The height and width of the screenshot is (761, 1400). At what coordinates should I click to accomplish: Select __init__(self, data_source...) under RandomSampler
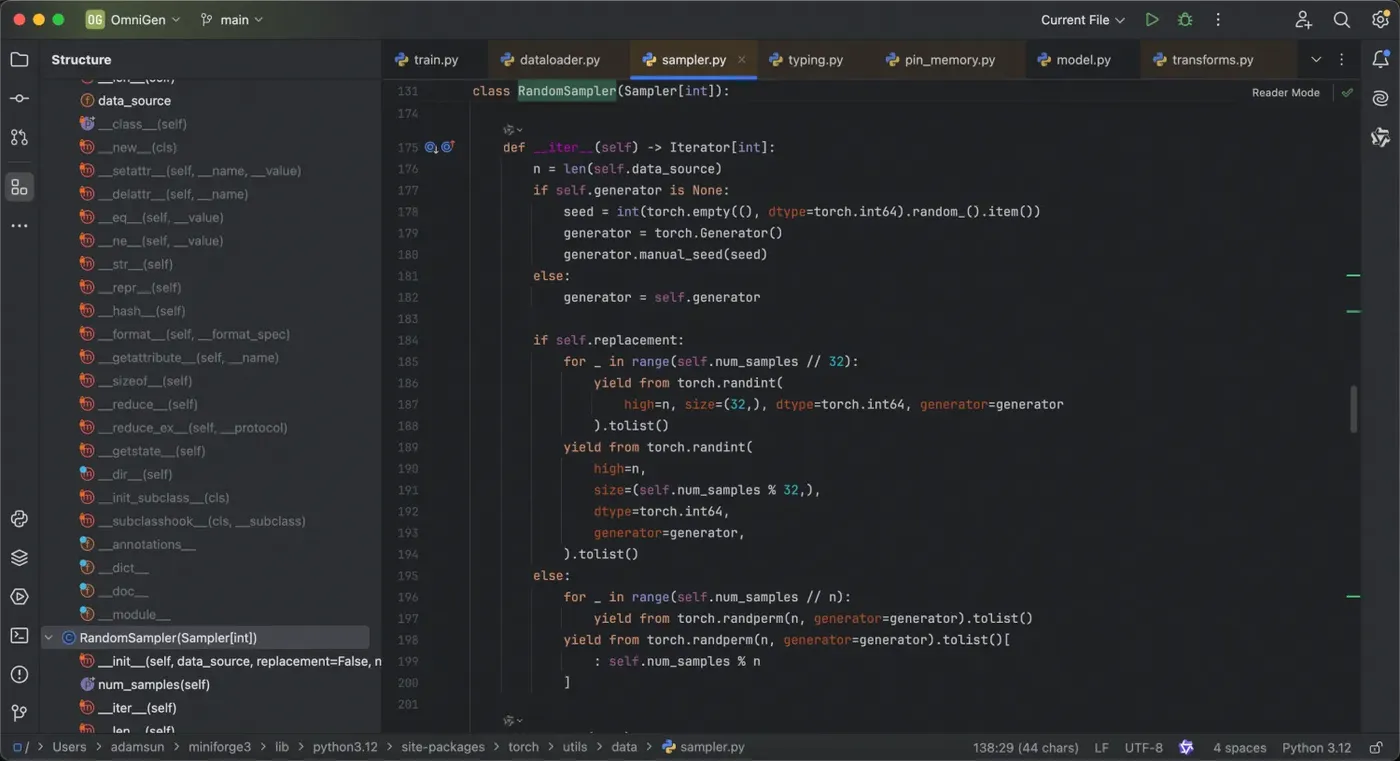[x=239, y=661]
